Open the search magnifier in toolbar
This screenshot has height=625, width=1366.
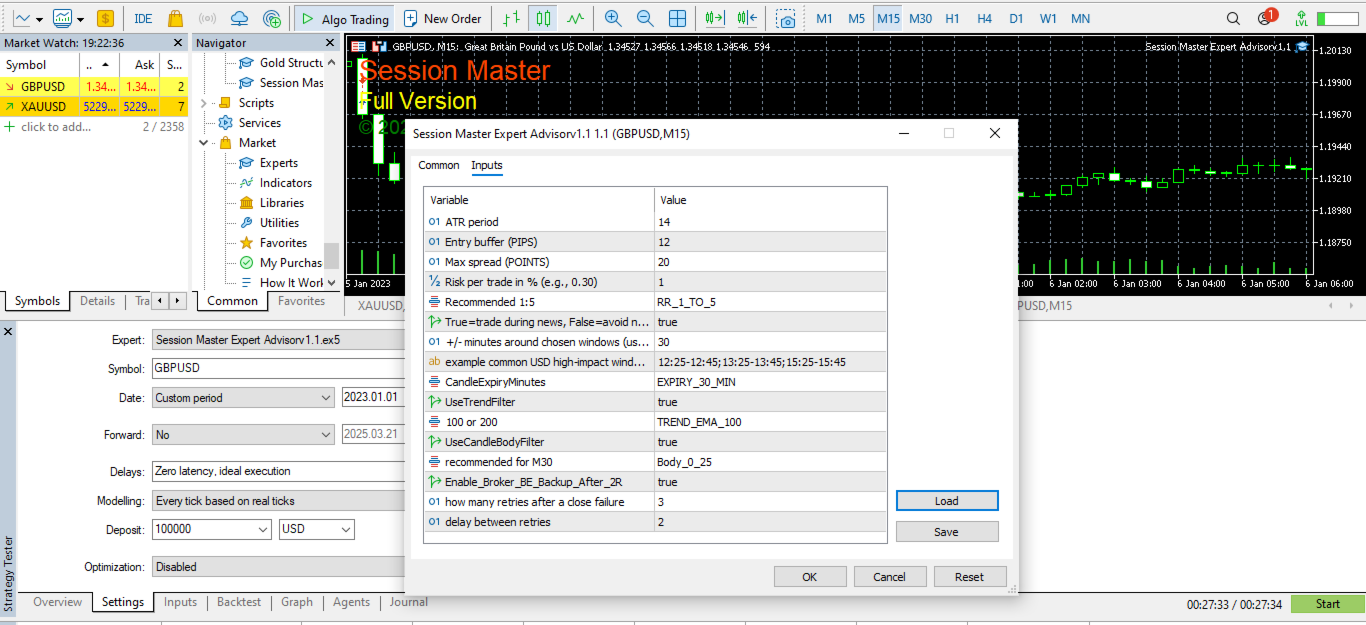(1233, 18)
